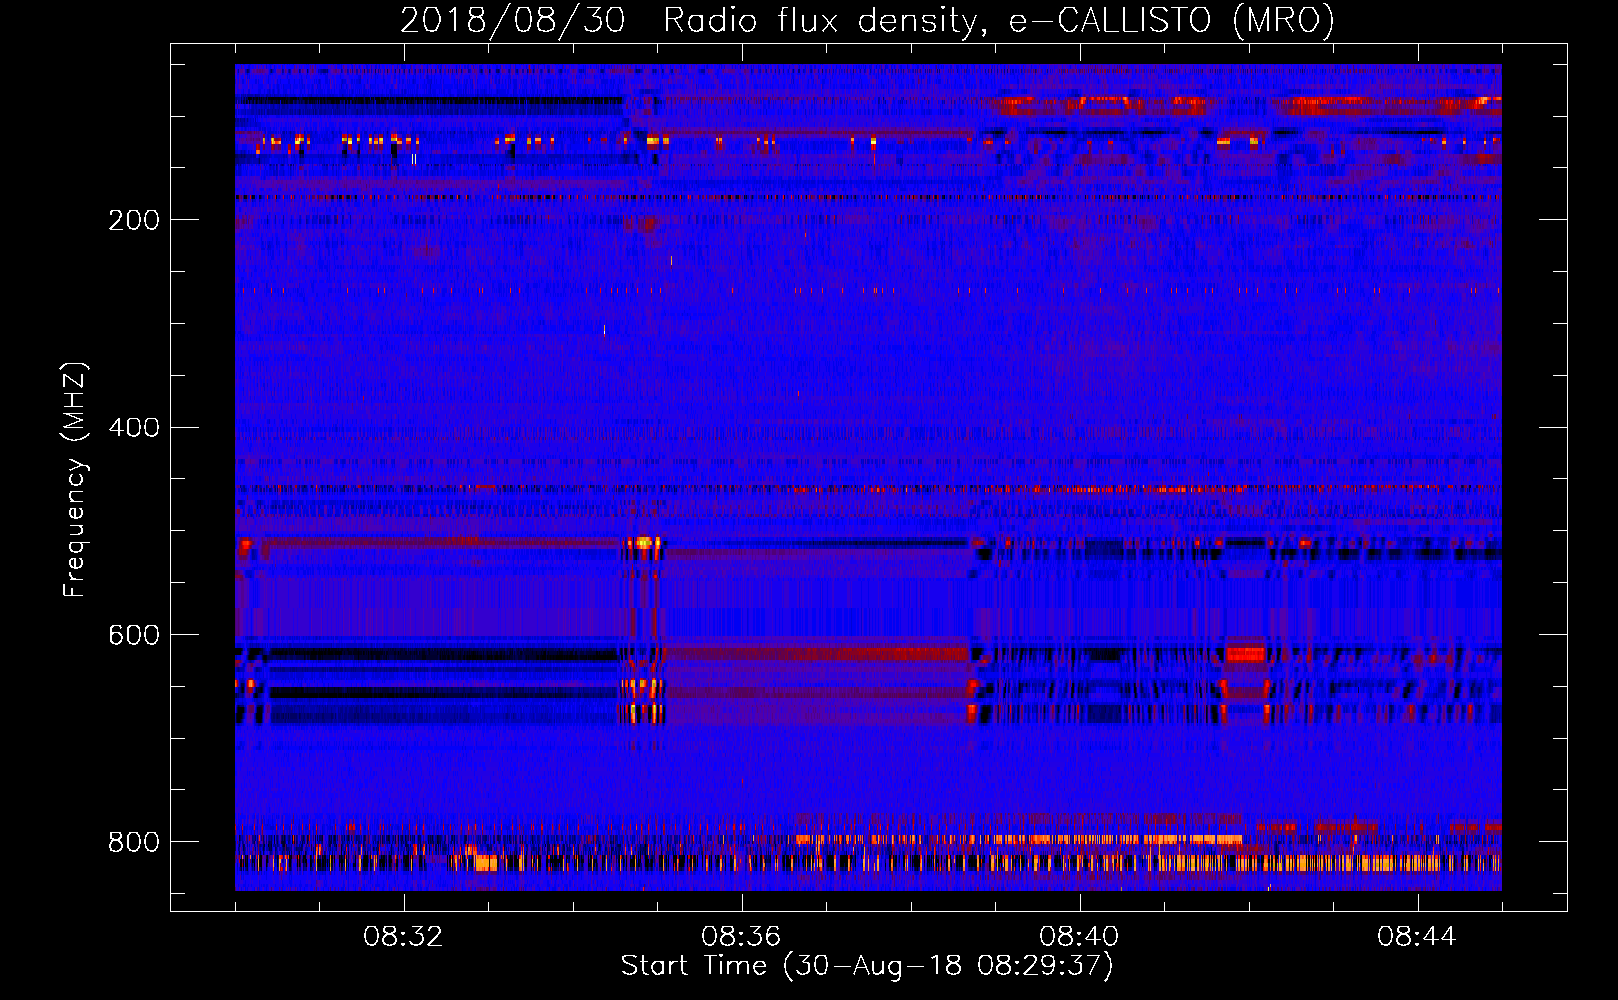Select the '800' frequency axis label
Viewport: 1618px width, 1000px height.
click(x=134, y=842)
